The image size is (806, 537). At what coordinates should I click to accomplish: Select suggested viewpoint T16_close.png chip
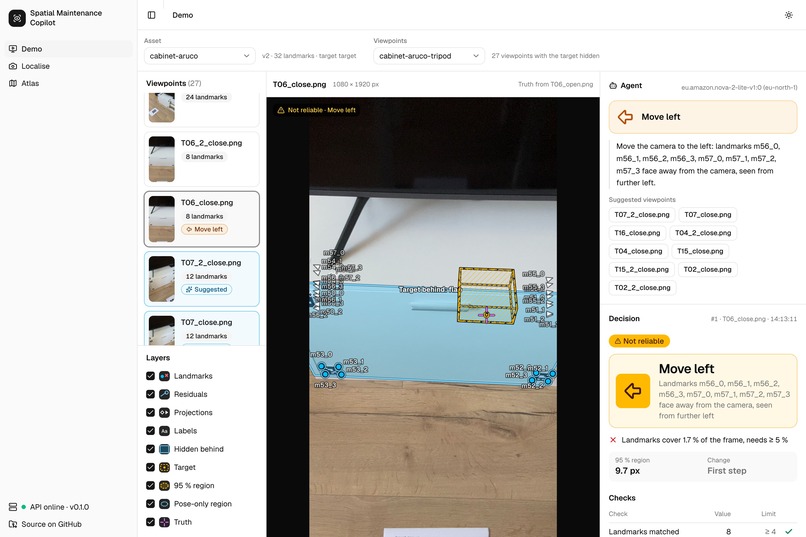tap(637, 233)
